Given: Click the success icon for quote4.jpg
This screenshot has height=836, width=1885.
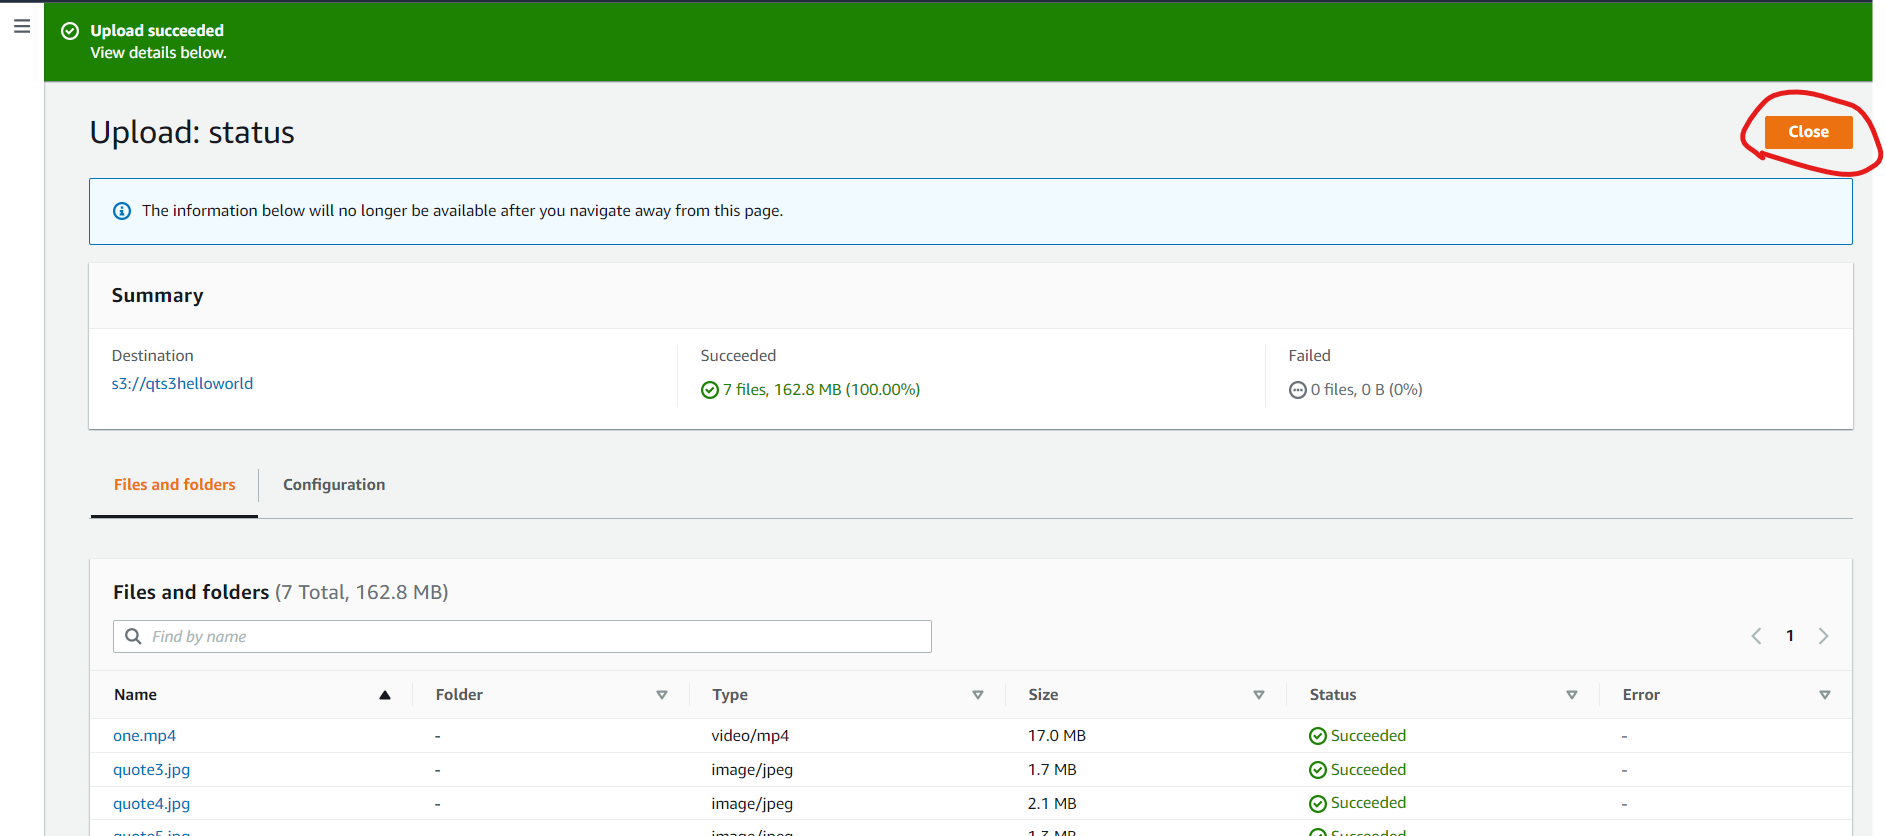Looking at the screenshot, I should click(x=1318, y=804).
